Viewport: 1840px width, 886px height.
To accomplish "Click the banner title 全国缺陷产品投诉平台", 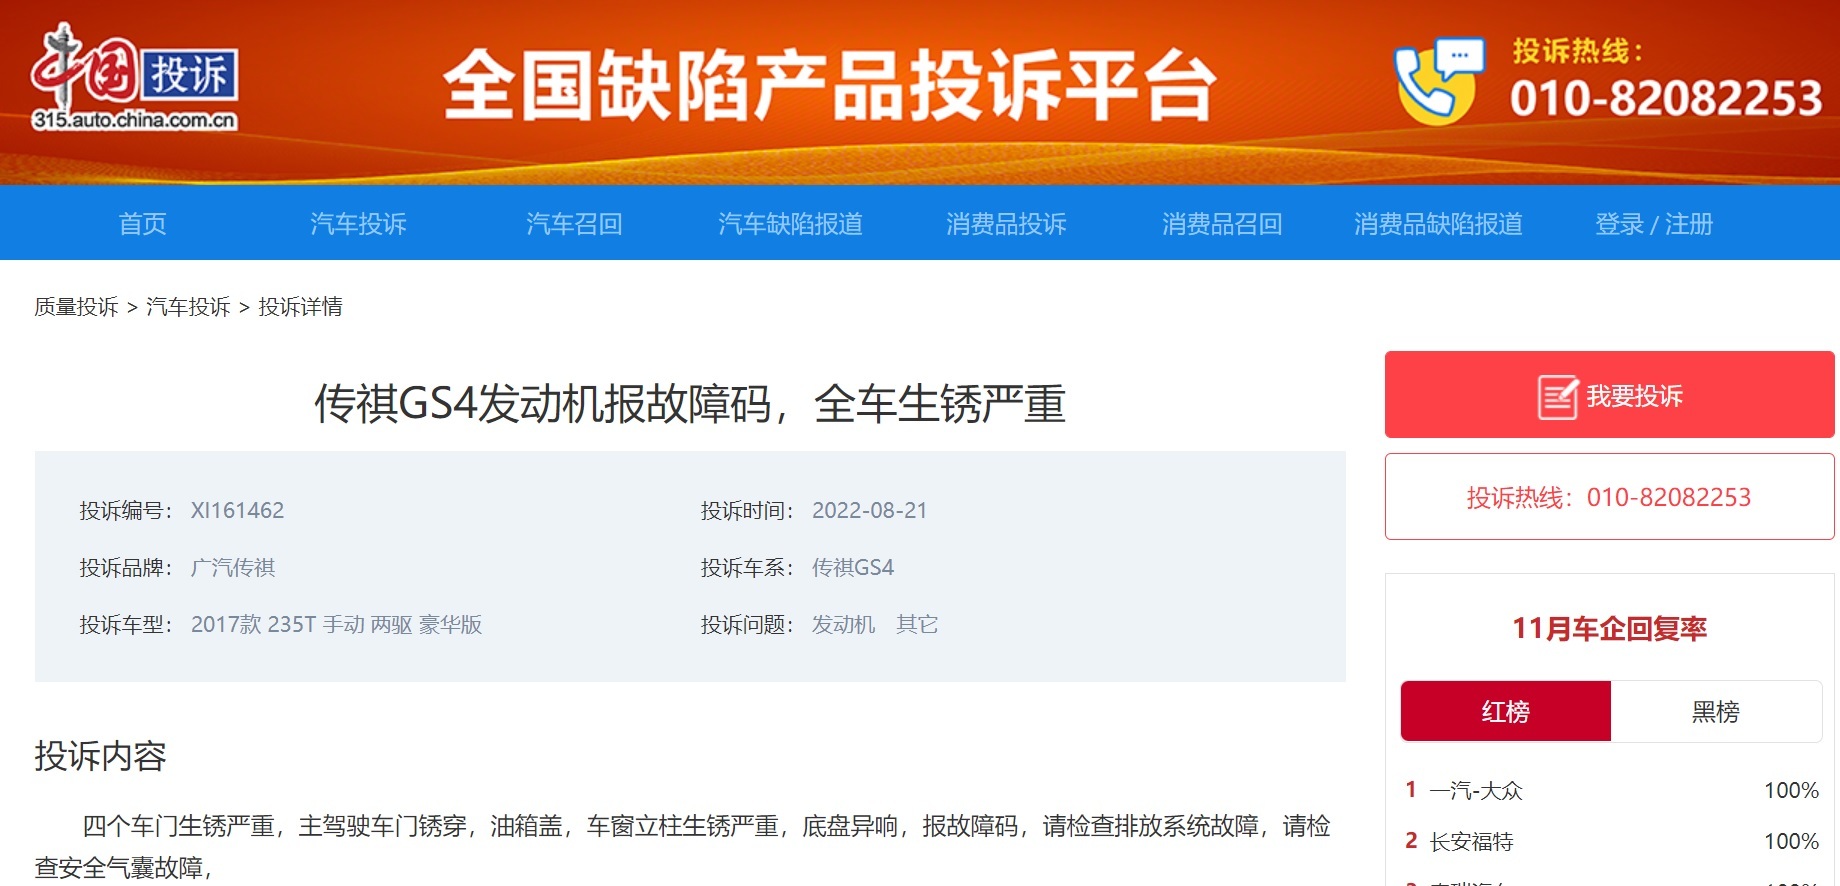I will tap(830, 85).
